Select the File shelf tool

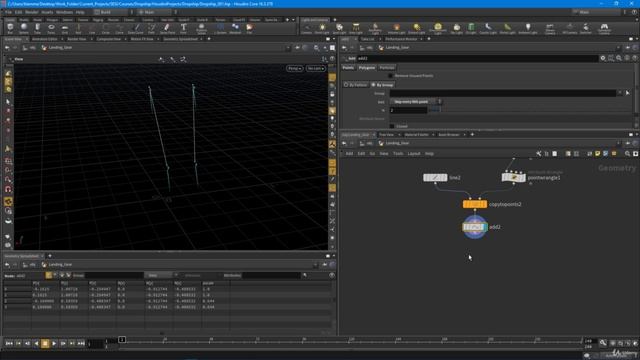pyautogui.click(x=249, y=28)
